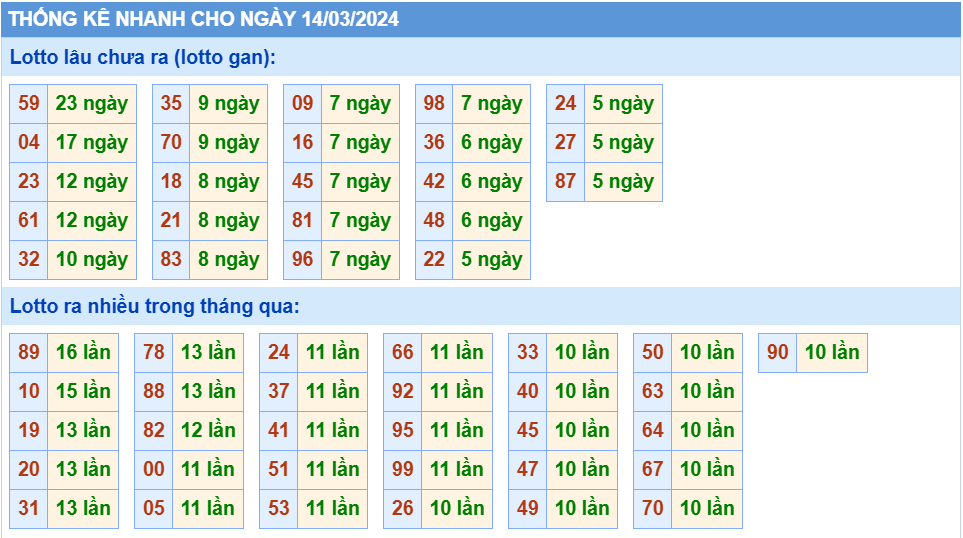Screen dimensions: 963x538
Task: Select number 61 beside "12 ngày"
Action: pos(29,221)
